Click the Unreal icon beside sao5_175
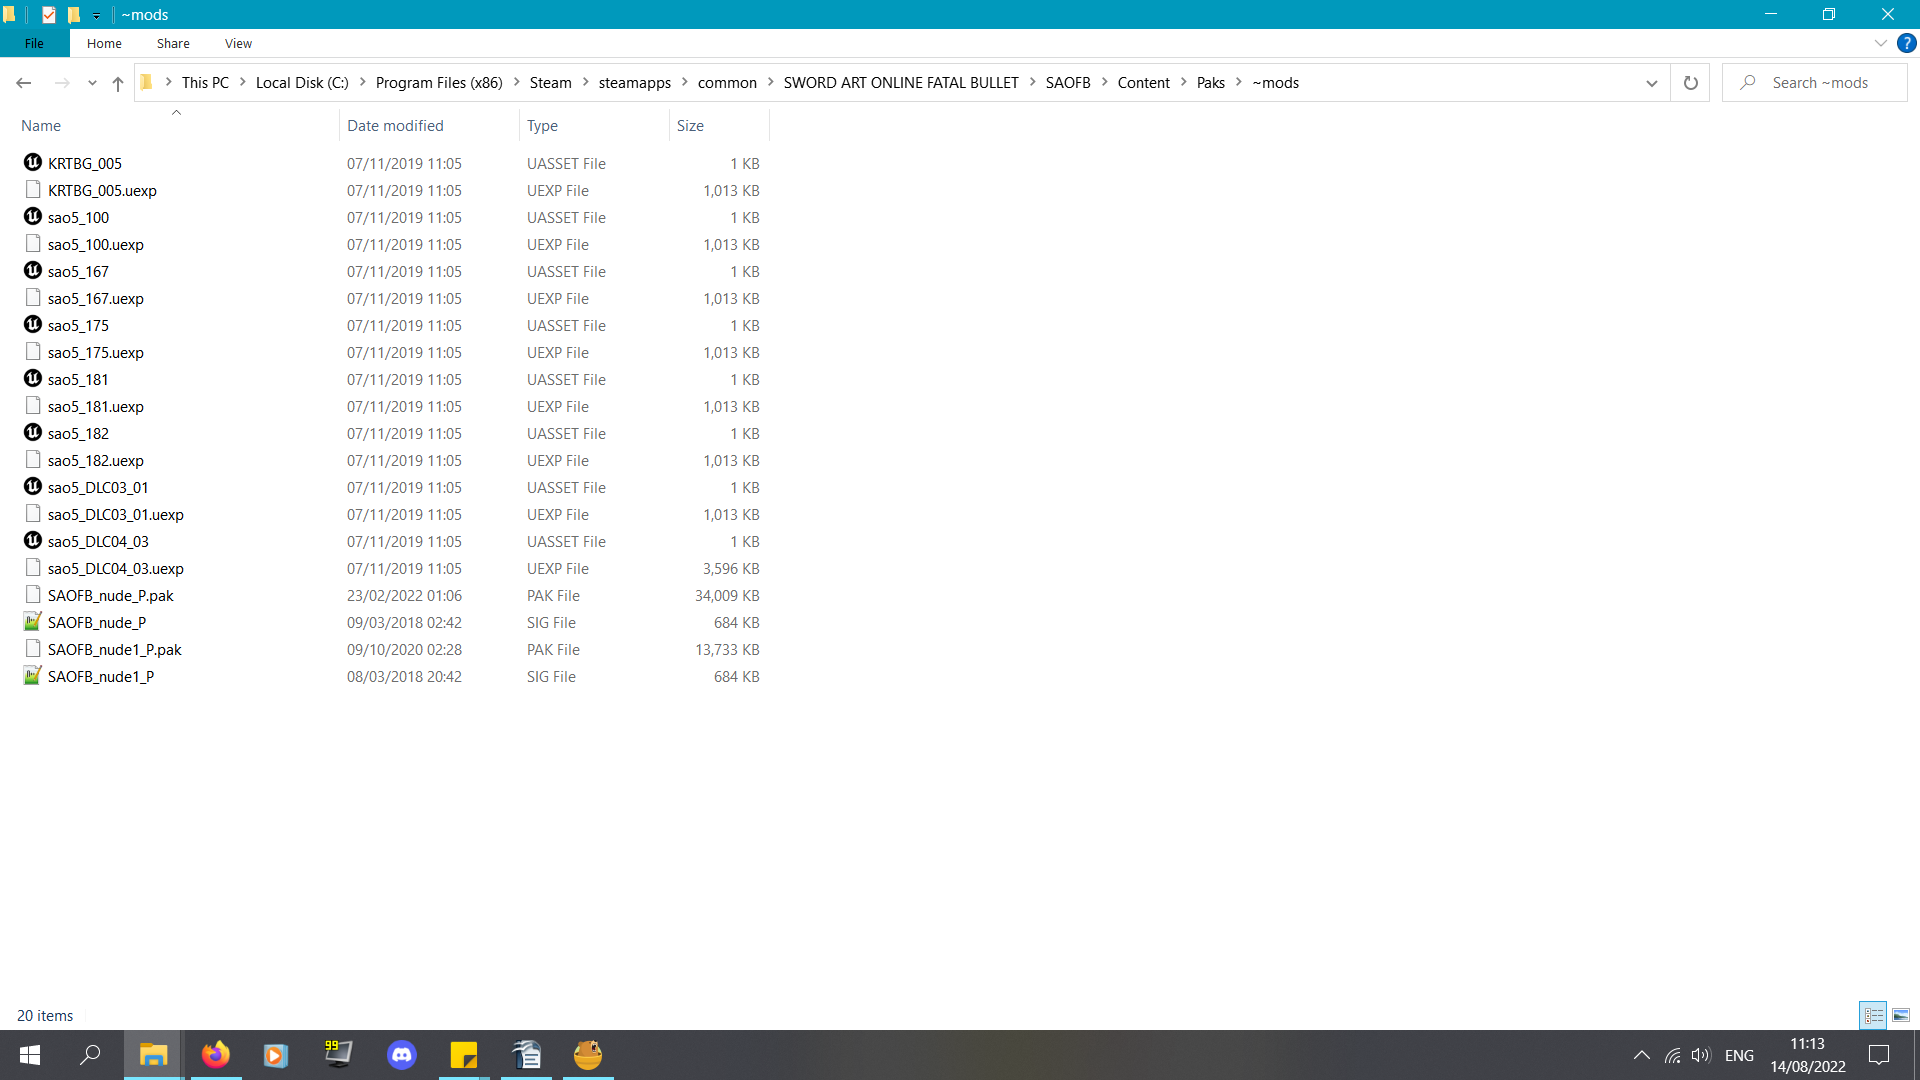 [33, 325]
